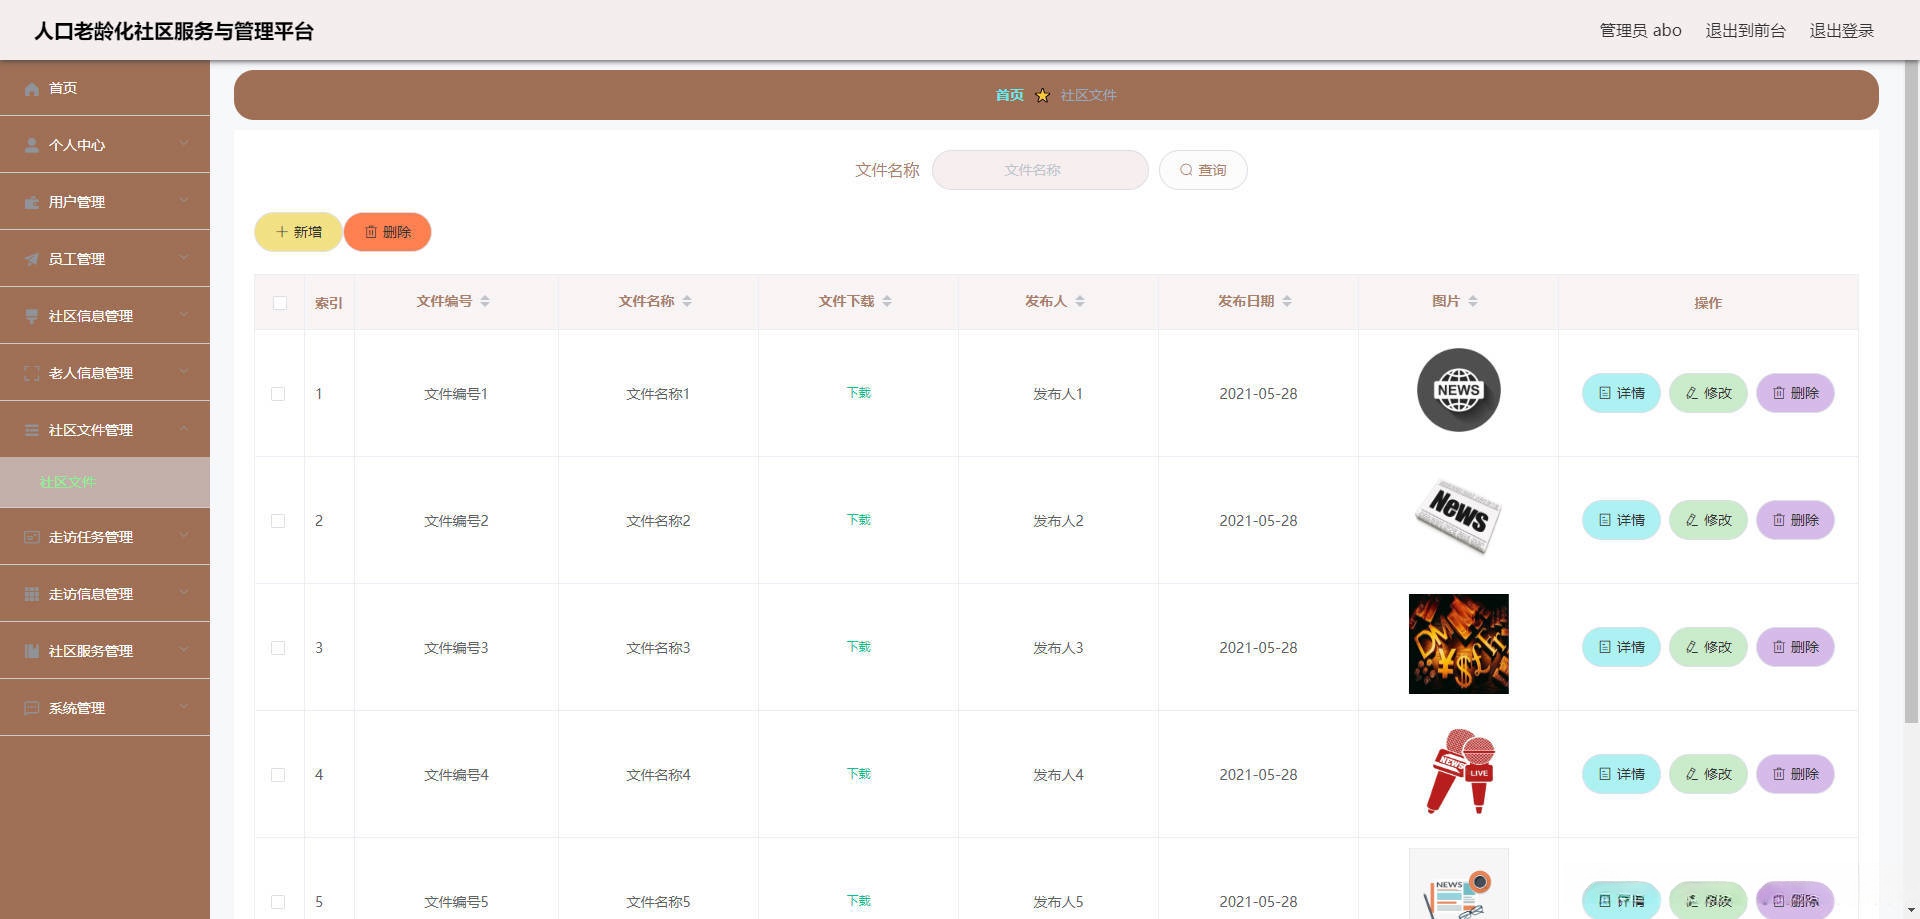
Task: Select the checkbox for row 5
Action: (278, 902)
